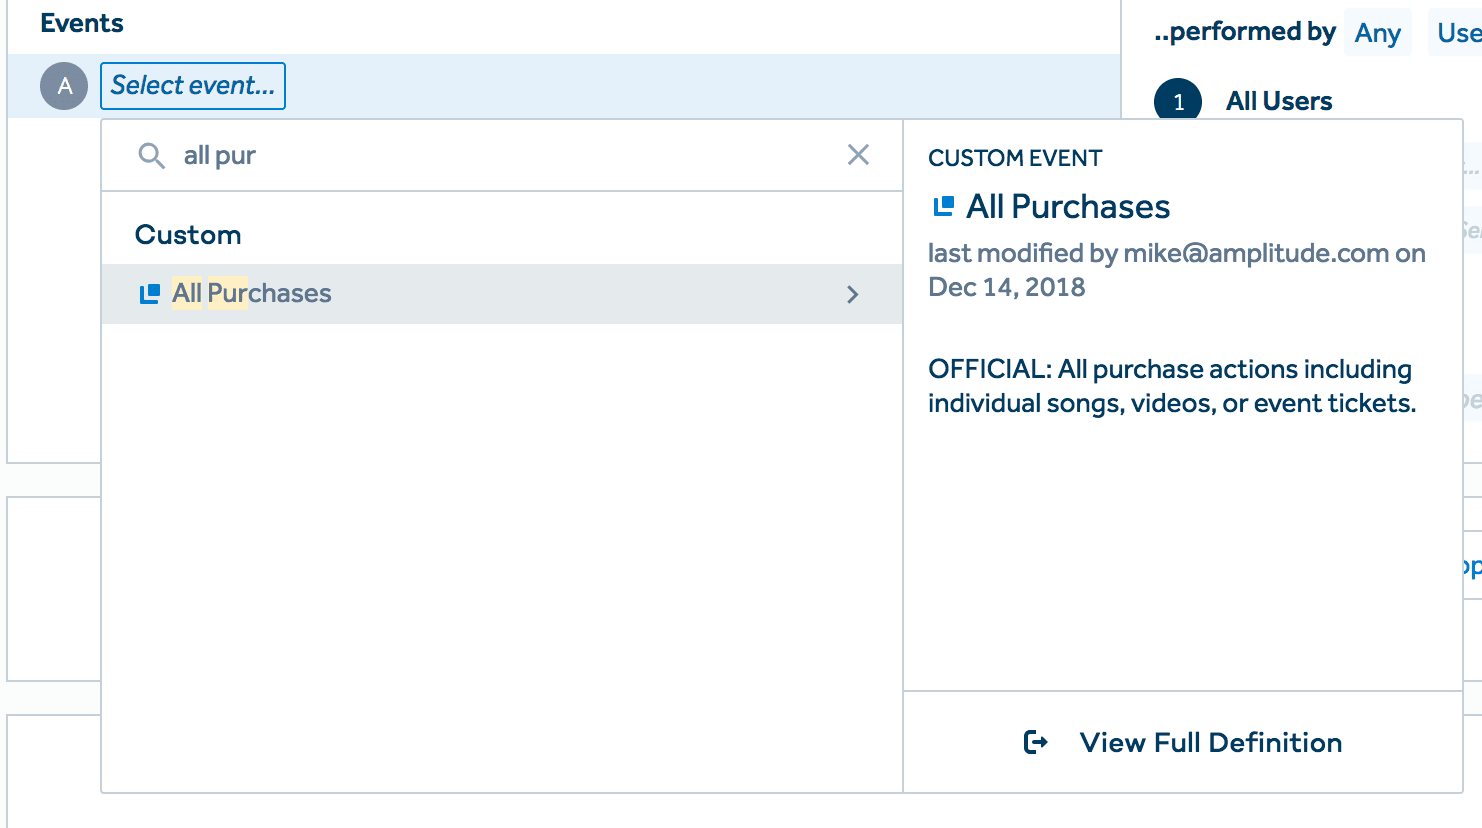Click the partially visible Use option
Screen dimensions: 1482x828
(x=1458, y=33)
